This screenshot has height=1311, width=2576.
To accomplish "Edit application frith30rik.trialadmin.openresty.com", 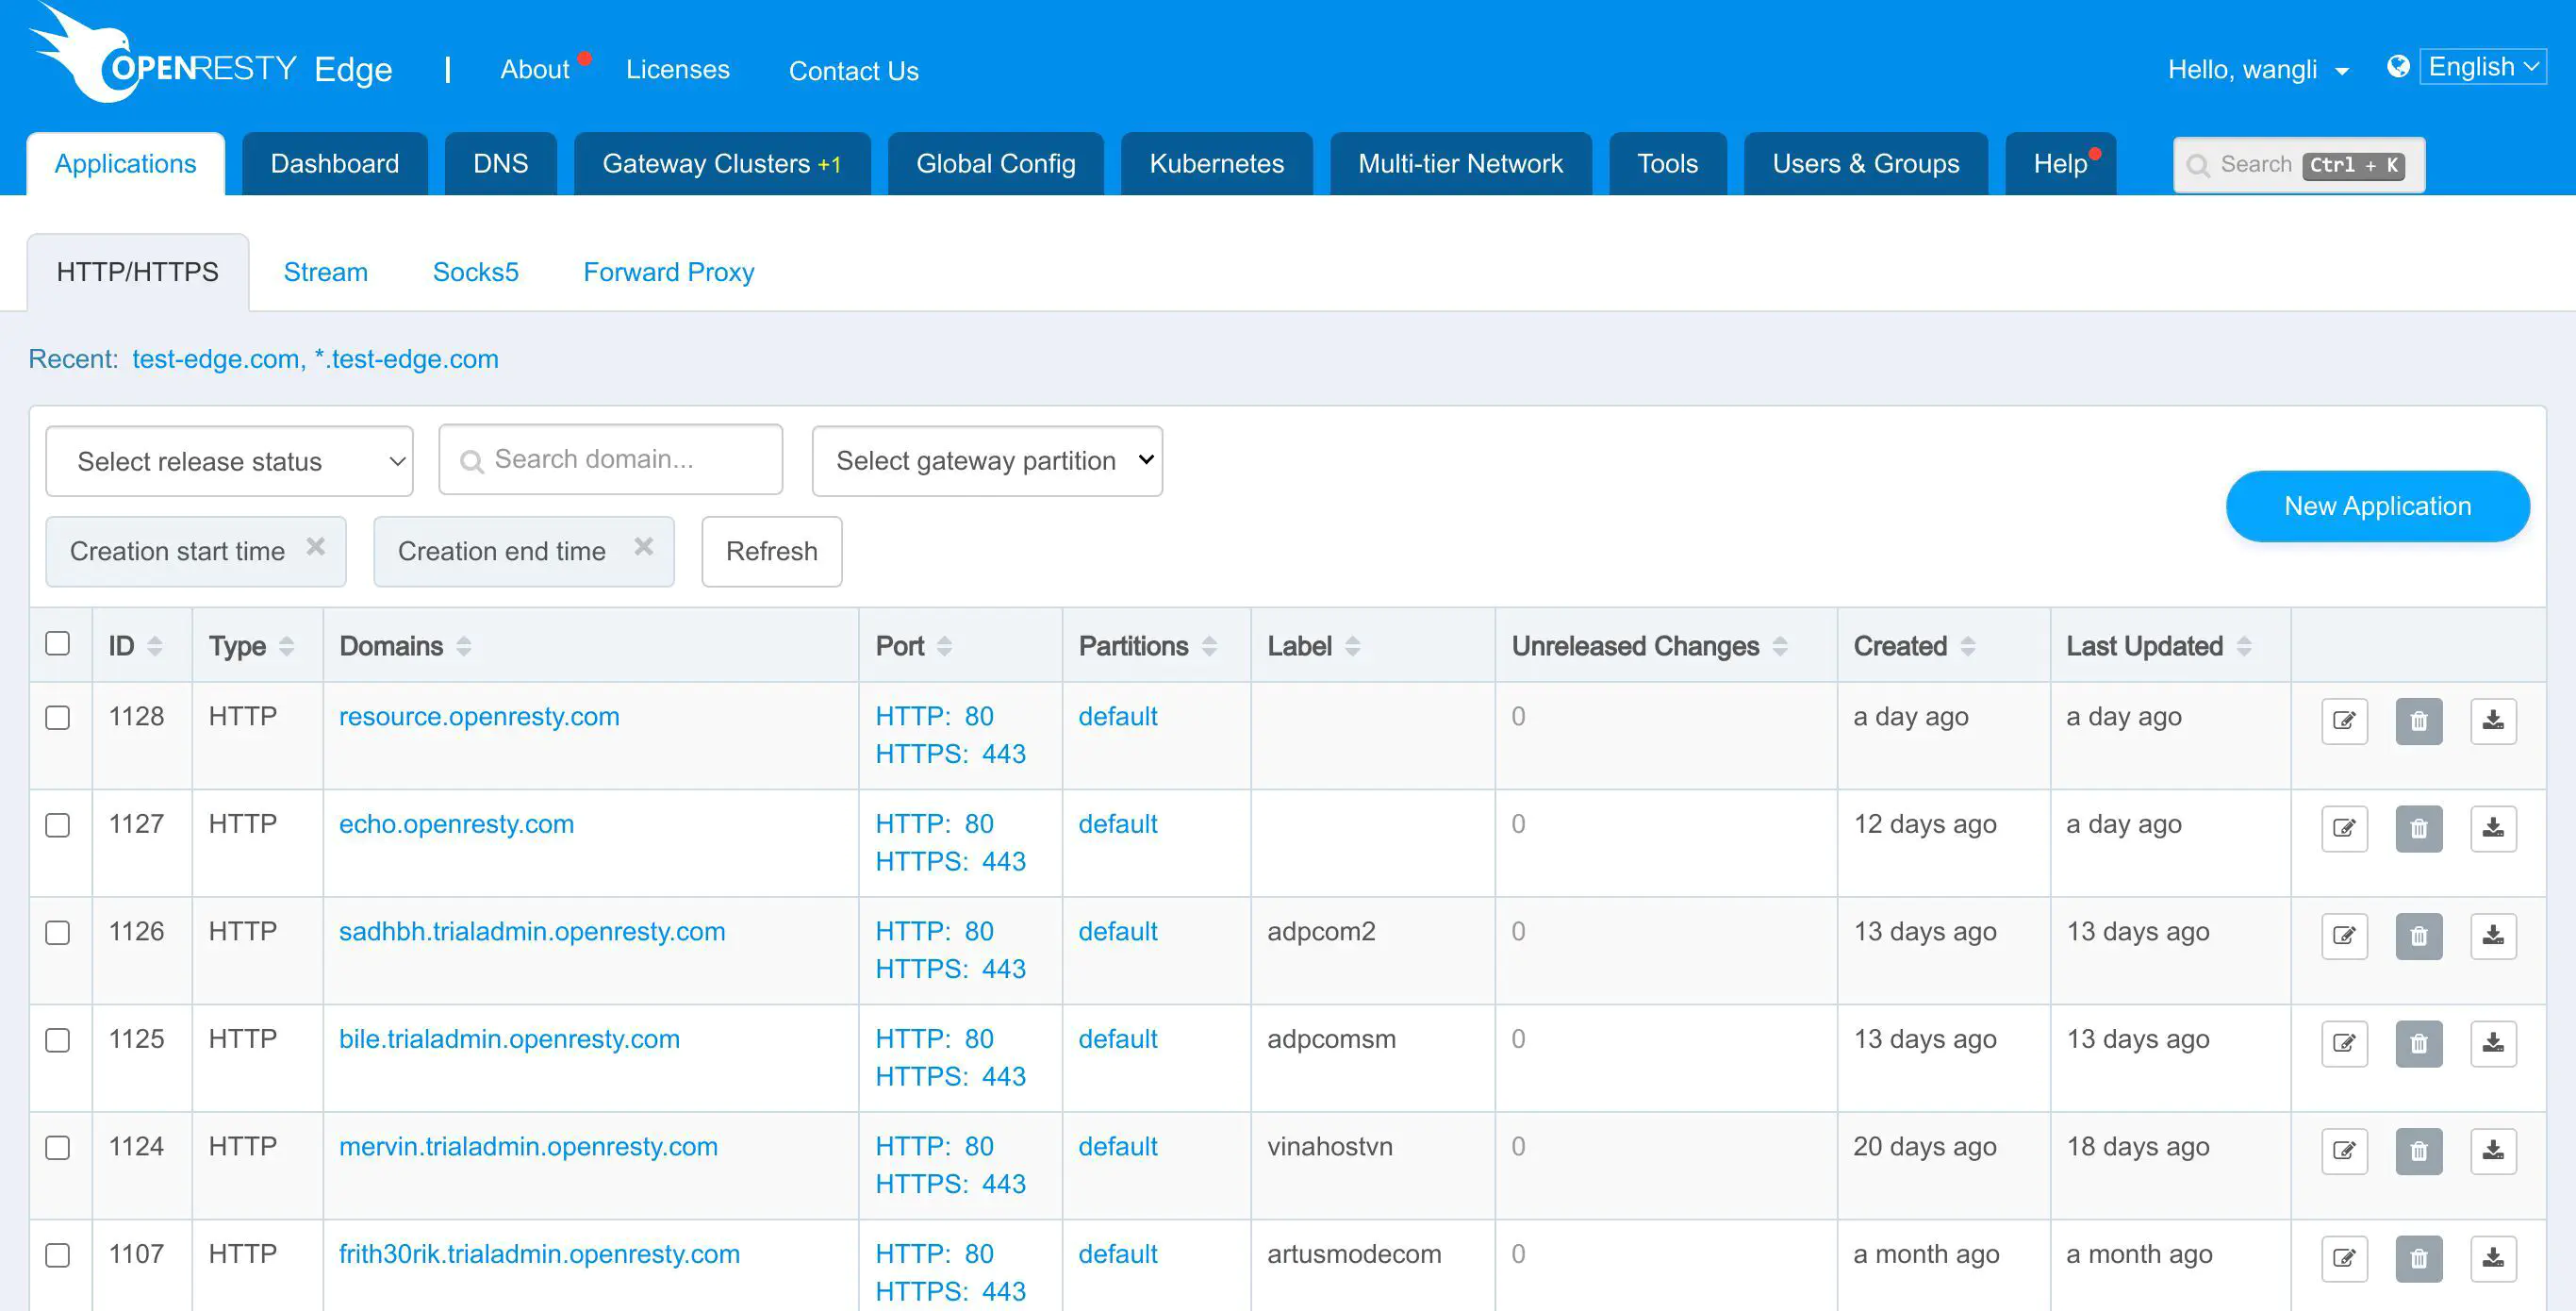I will [2344, 1258].
